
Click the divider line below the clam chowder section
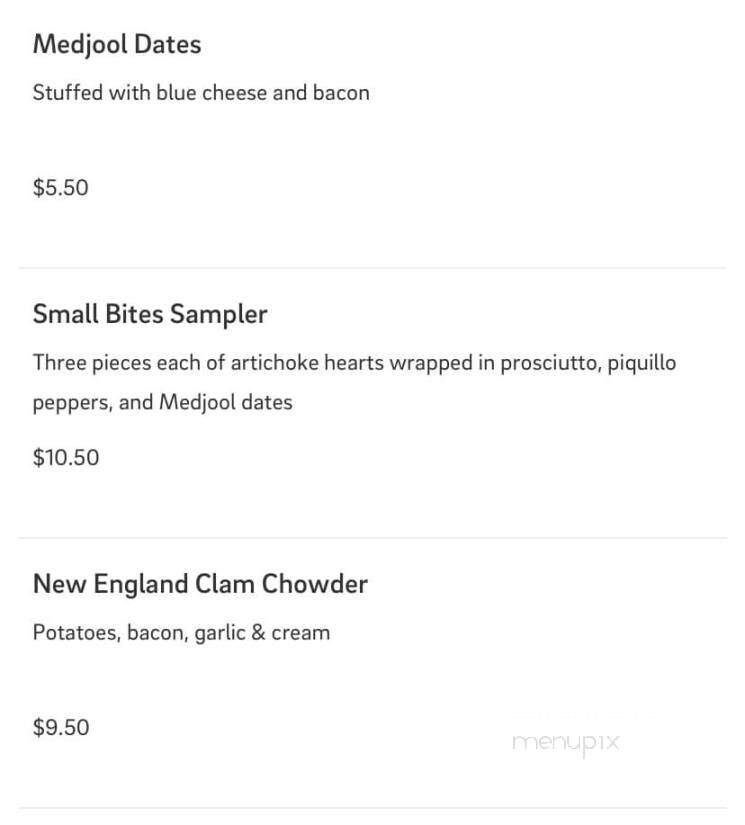click(x=372, y=808)
